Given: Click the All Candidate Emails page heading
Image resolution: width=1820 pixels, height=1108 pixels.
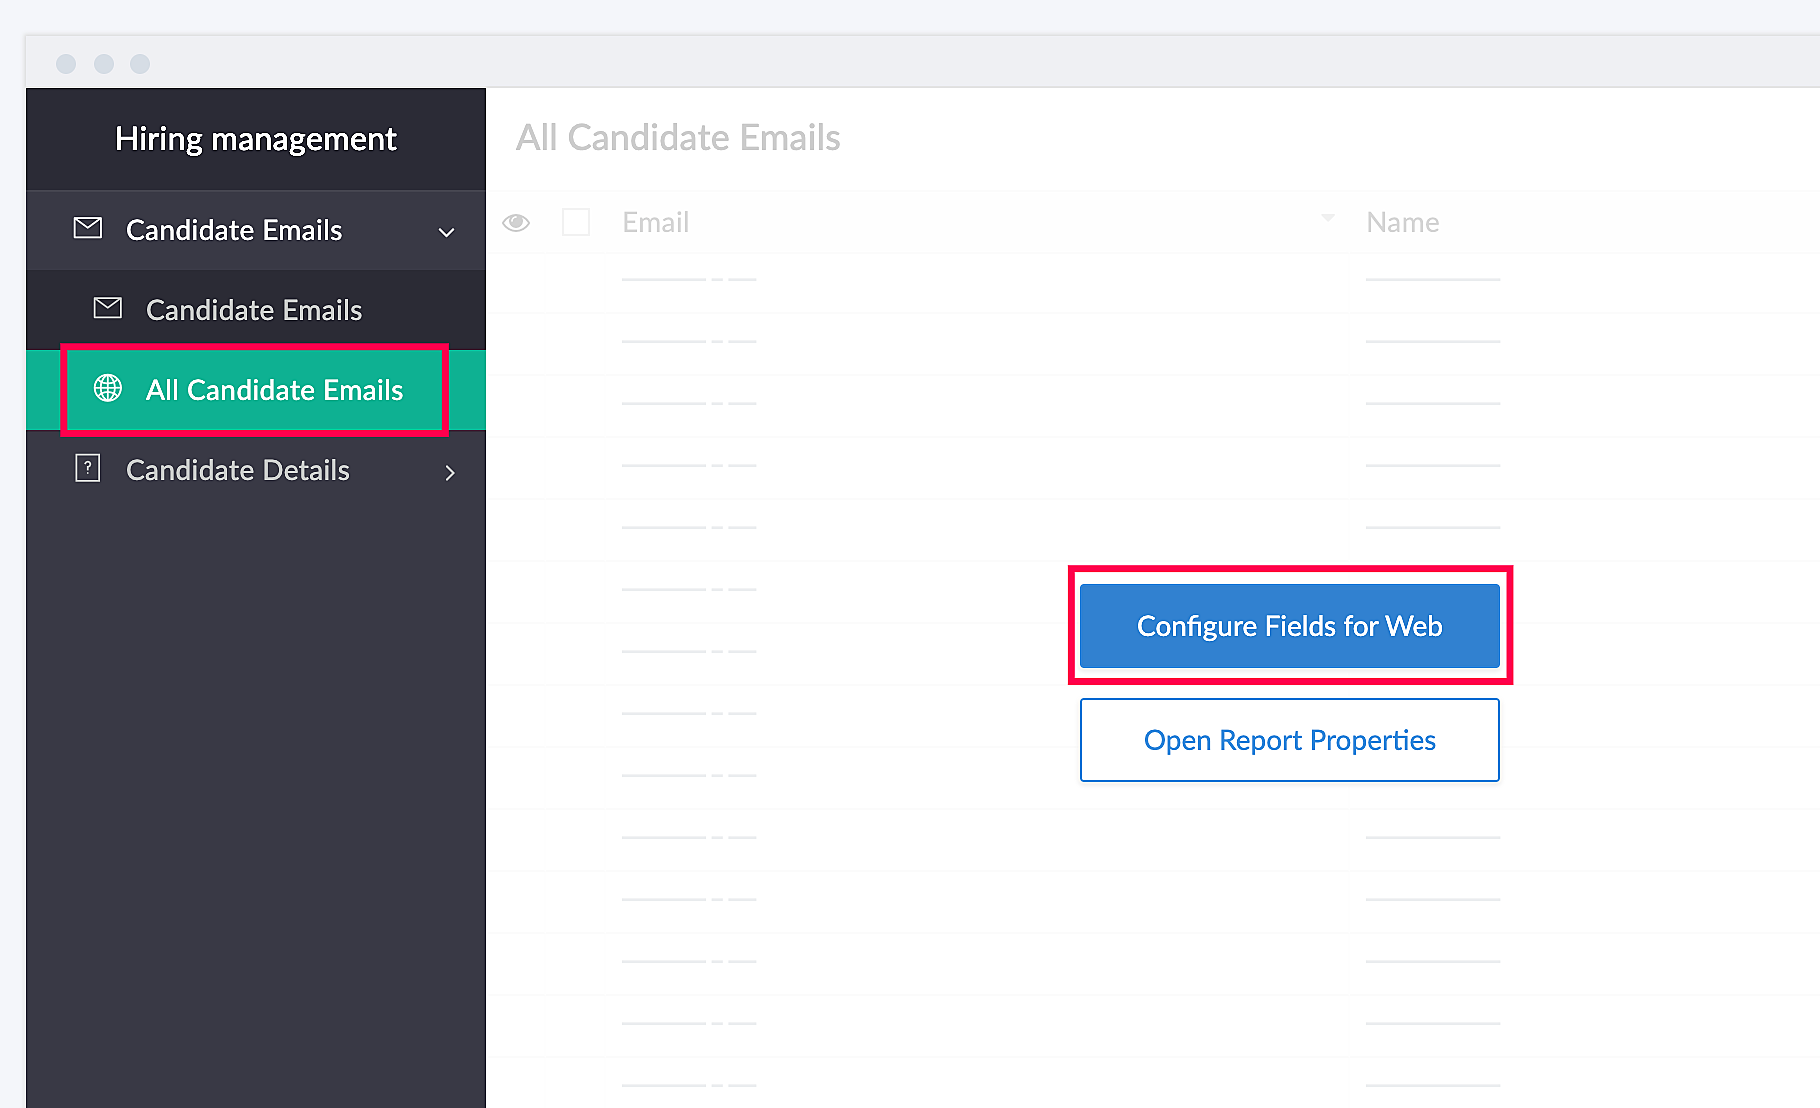Looking at the screenshot, I should pos(678,138).
